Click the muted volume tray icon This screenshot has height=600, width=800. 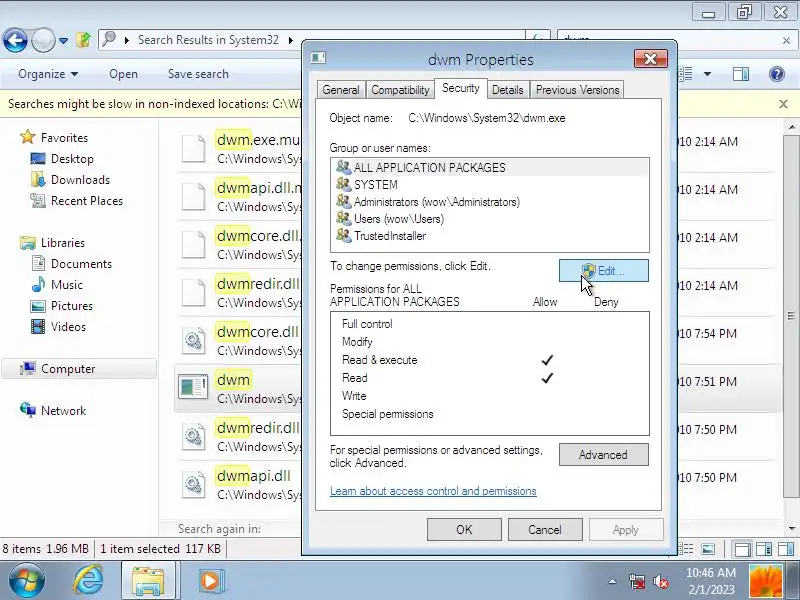click(661, 581)
